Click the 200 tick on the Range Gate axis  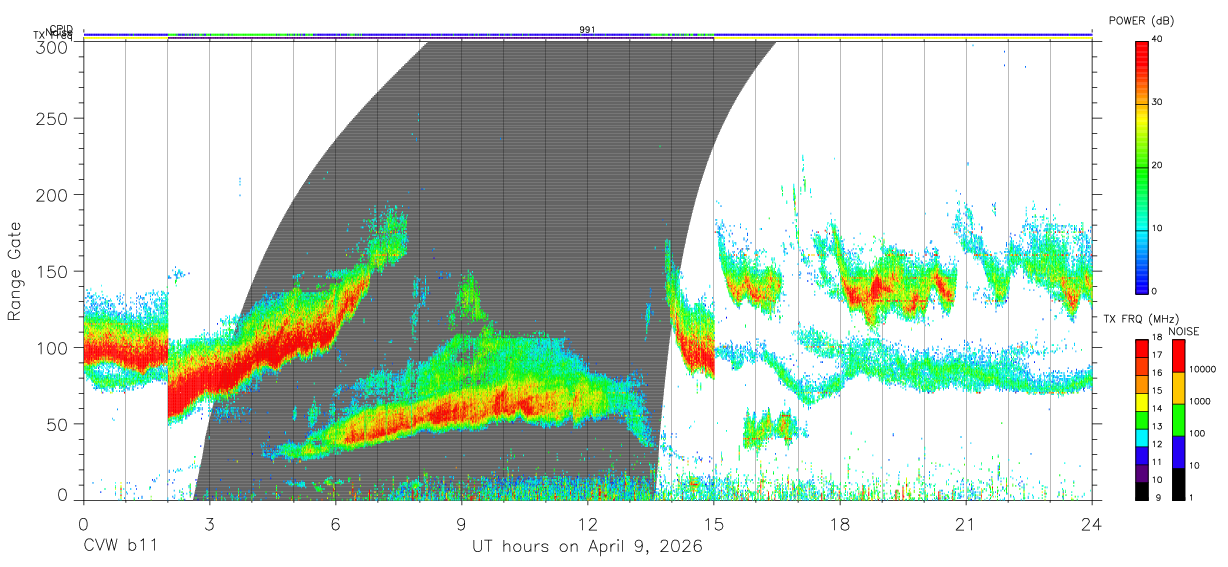(54, 194)
